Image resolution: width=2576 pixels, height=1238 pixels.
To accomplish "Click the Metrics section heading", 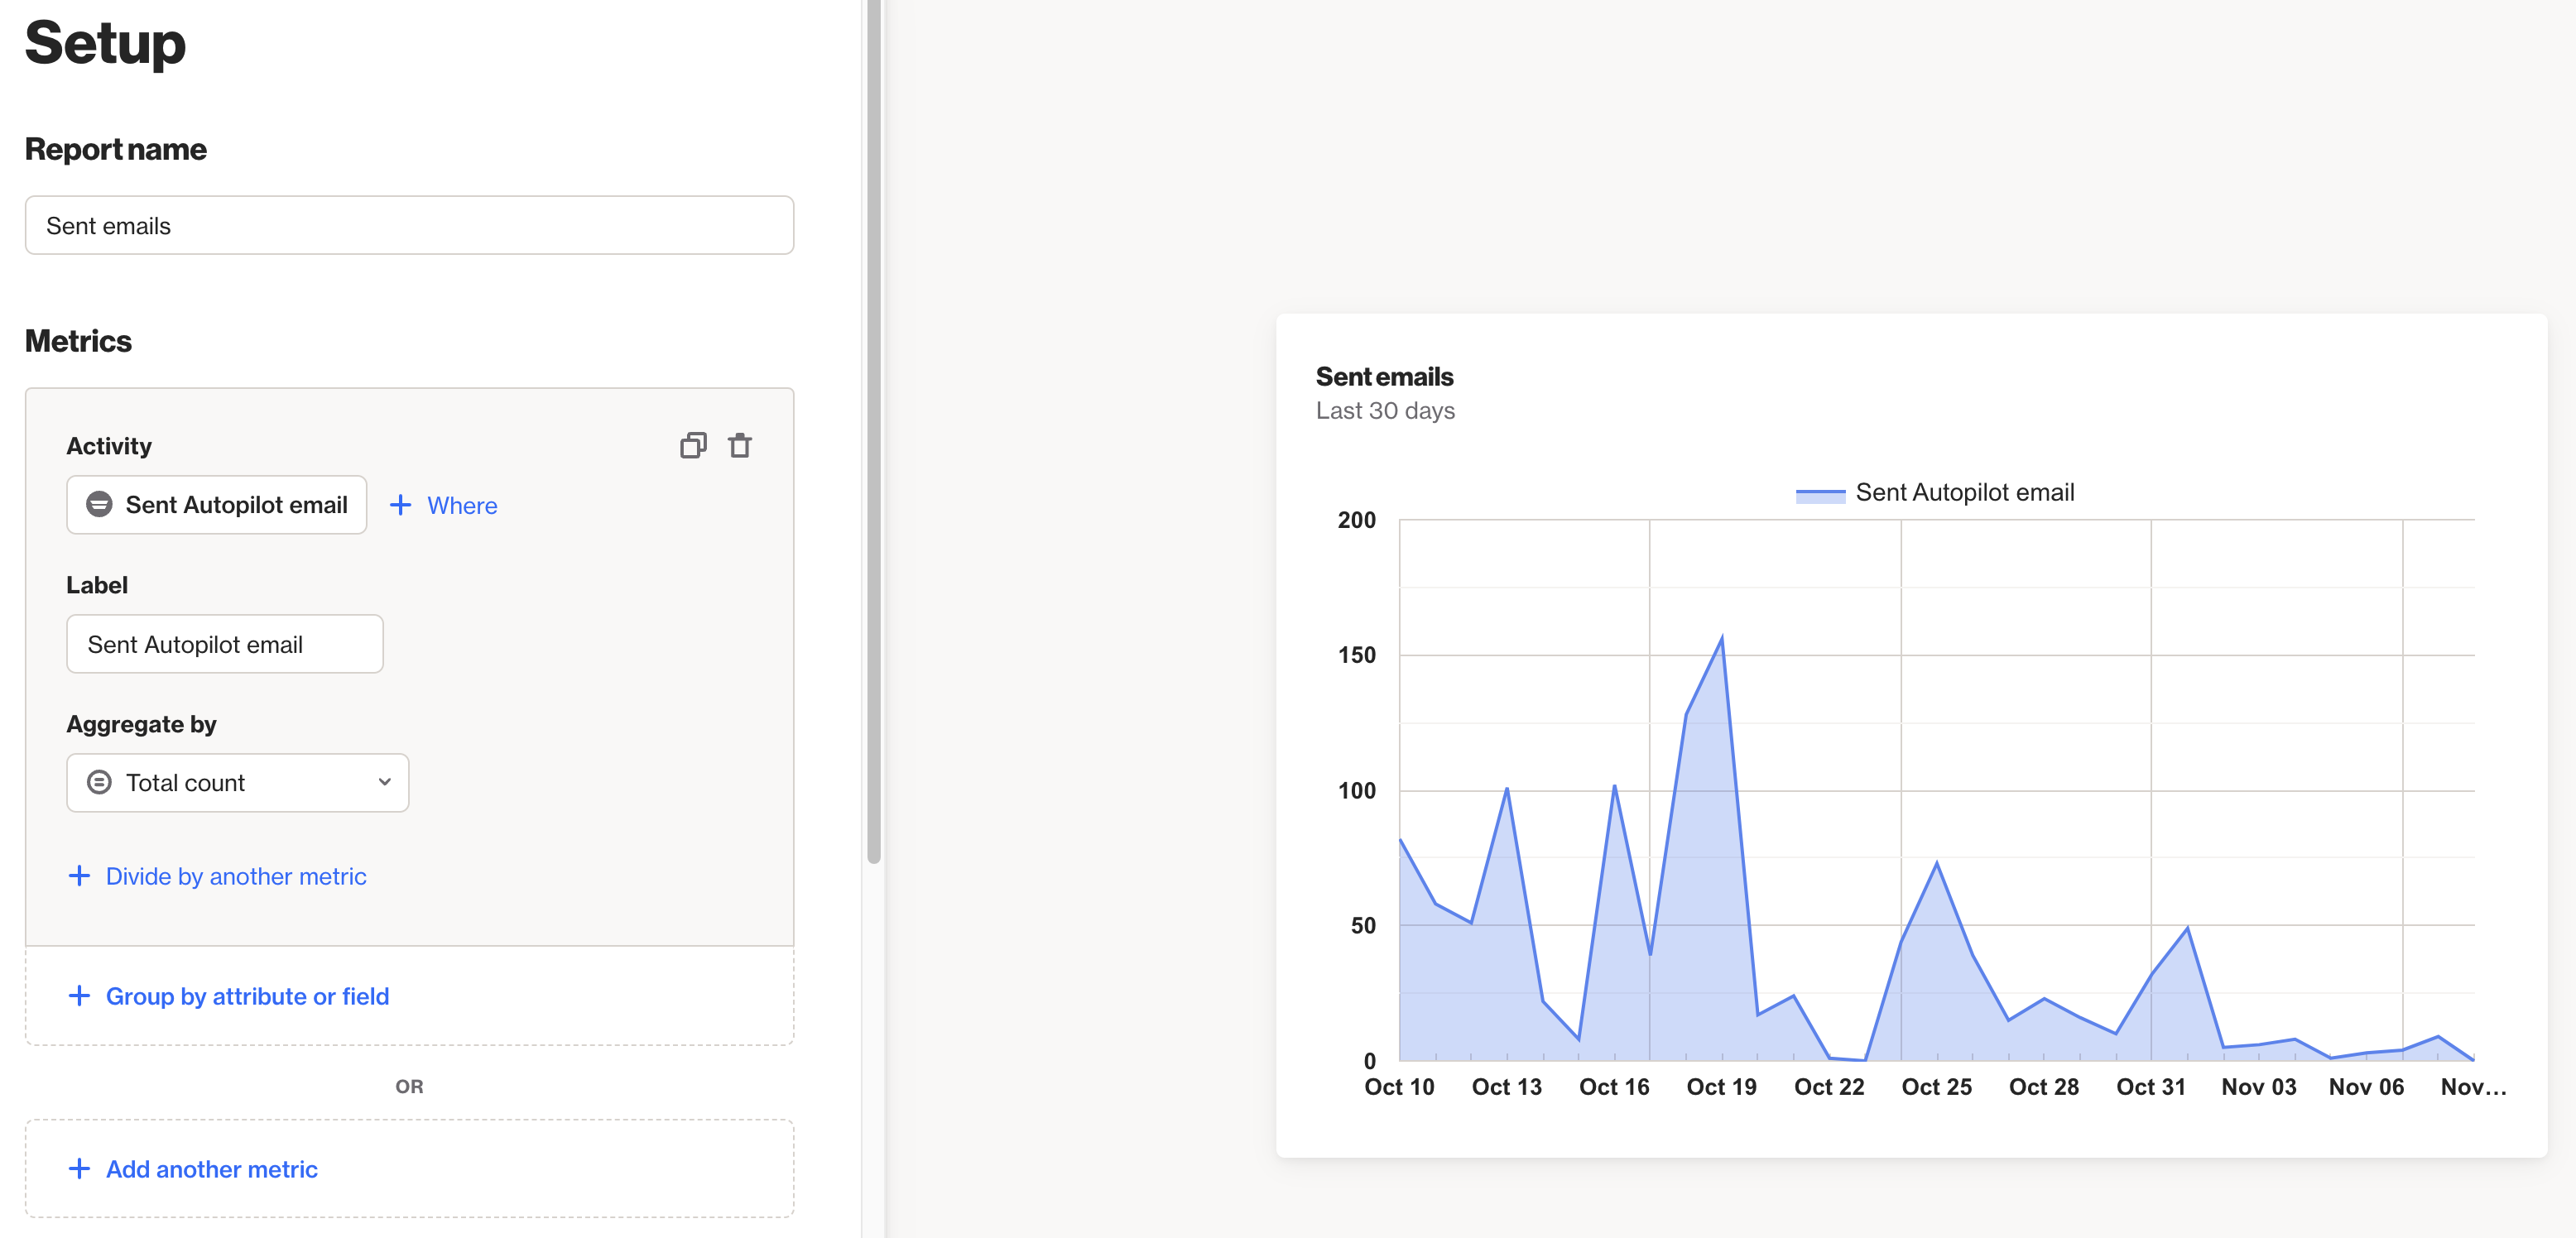I will (x=78, y=341).
